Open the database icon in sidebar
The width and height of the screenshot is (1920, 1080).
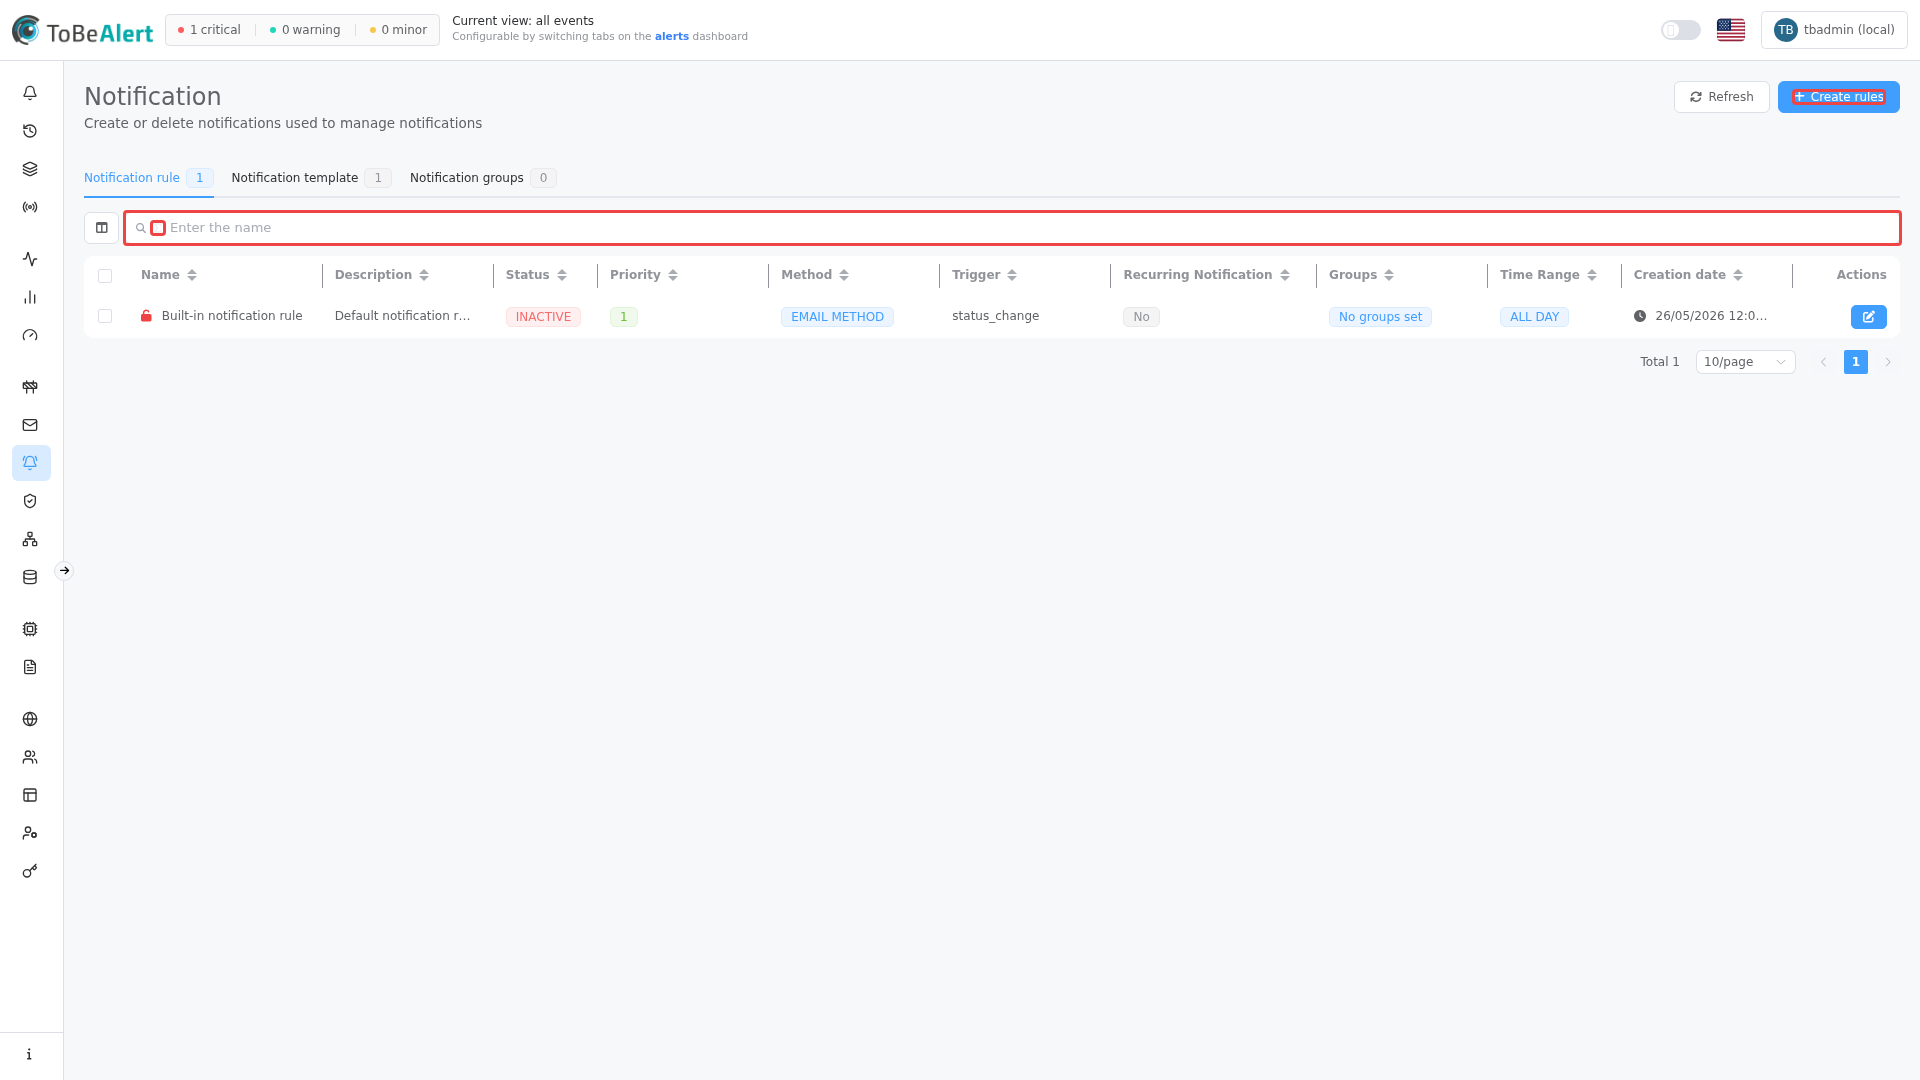pos(30,577)
